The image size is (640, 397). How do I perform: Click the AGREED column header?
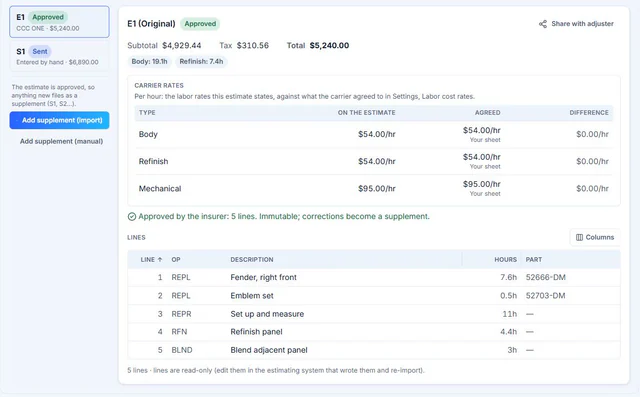(487, 113)
